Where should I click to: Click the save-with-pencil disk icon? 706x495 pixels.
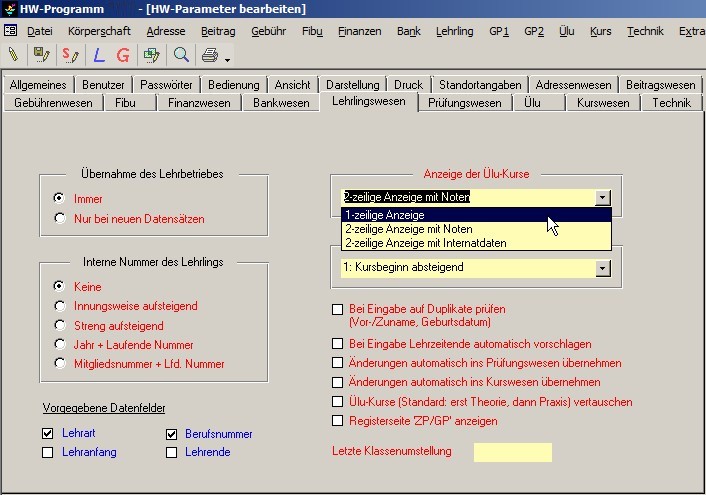coord(41,54)
